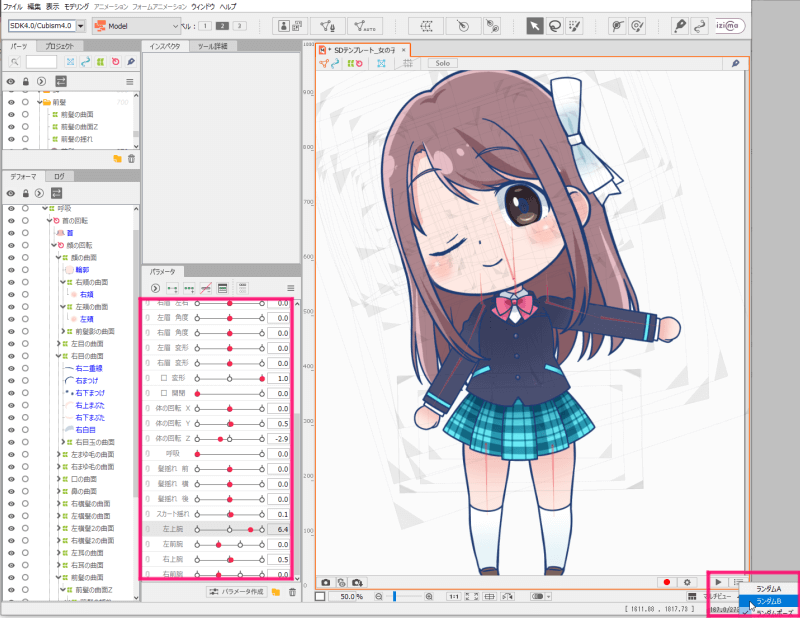800x618 pixels.
Task: Toggle lock circle for 右白目 row
Action: pyautogui.click(x=25, y=430)
